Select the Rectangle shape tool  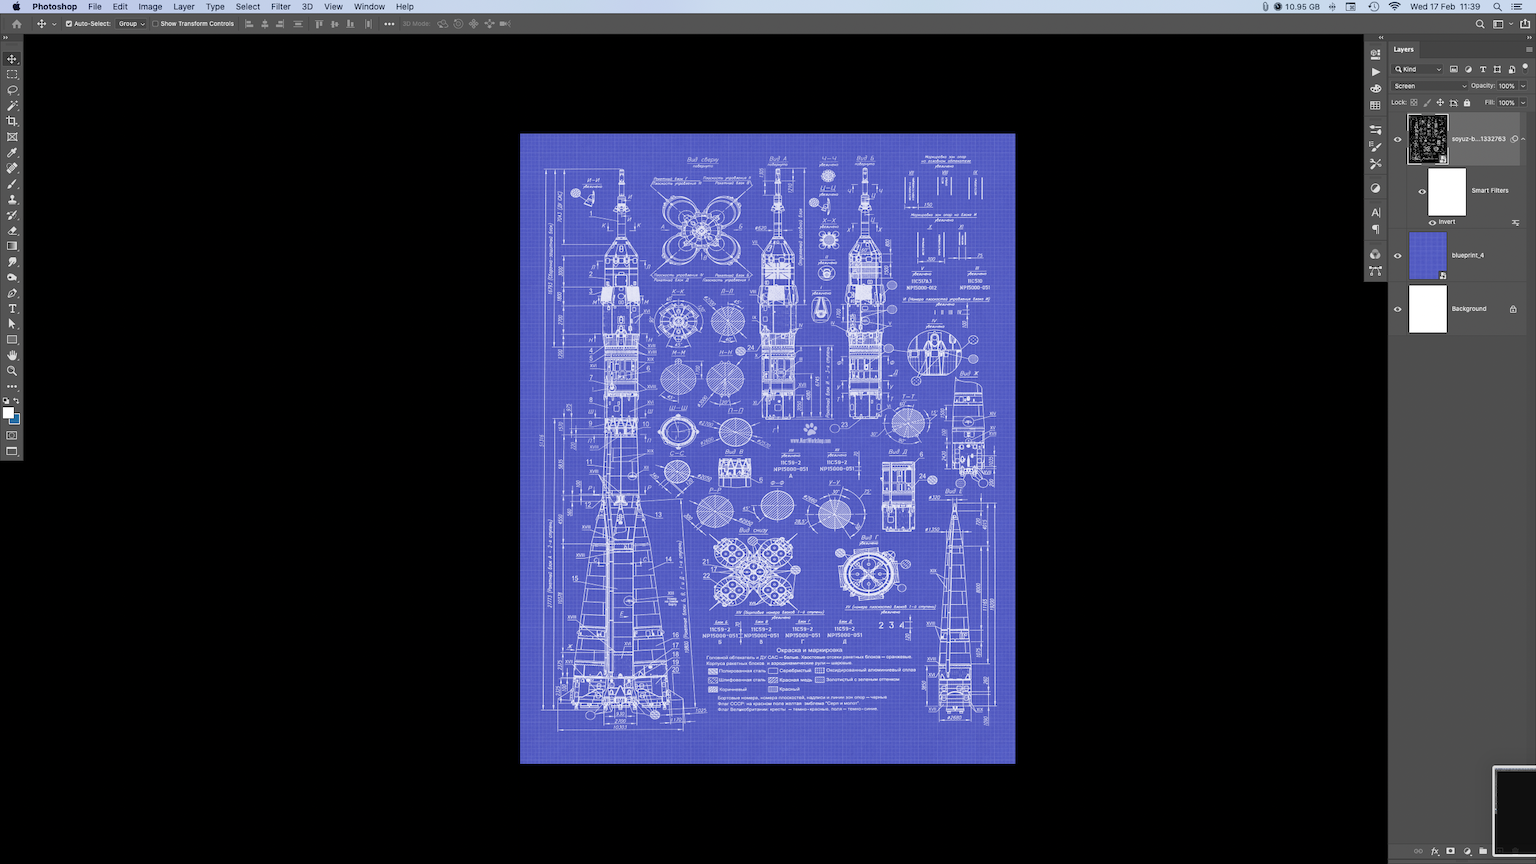click(x=12, y=340)
